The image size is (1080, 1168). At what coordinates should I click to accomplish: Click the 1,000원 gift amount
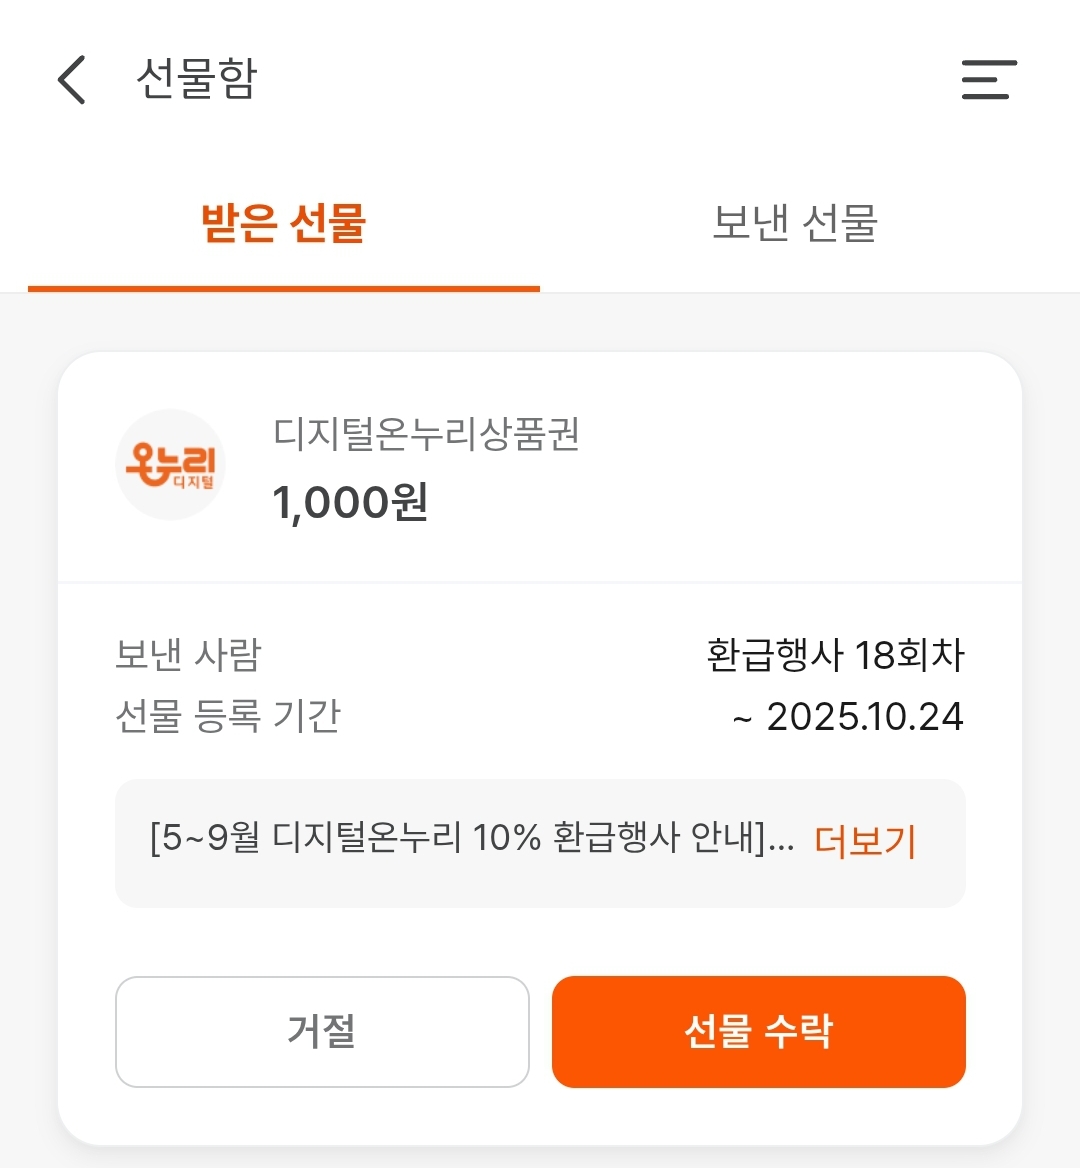point(350,502)
